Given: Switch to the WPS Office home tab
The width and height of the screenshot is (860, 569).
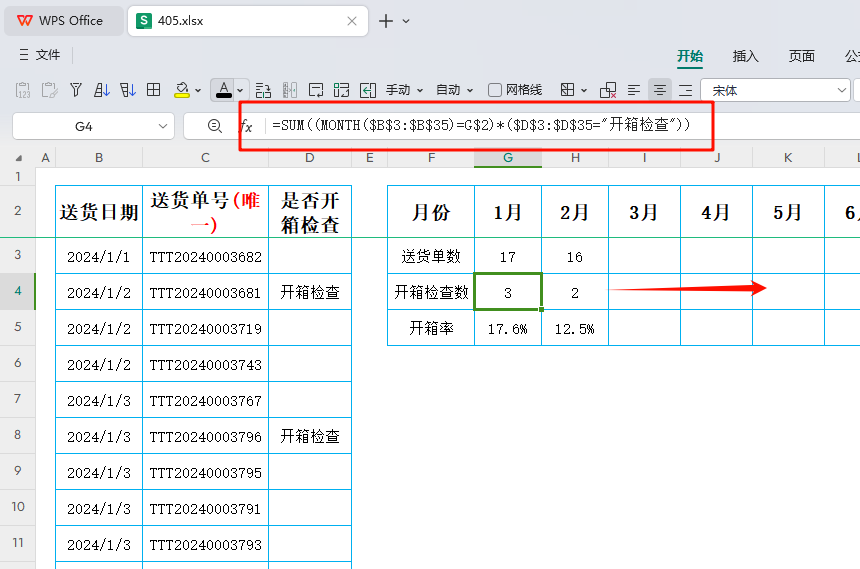Looking at the screenshot, I should coord(63,21).
